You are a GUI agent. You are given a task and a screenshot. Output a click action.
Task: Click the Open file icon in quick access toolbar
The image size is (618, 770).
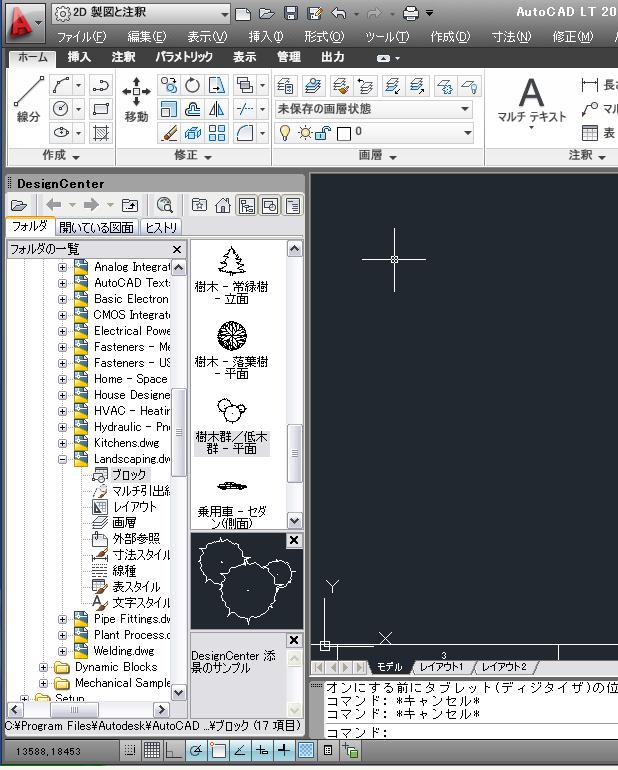pos(267,13)
